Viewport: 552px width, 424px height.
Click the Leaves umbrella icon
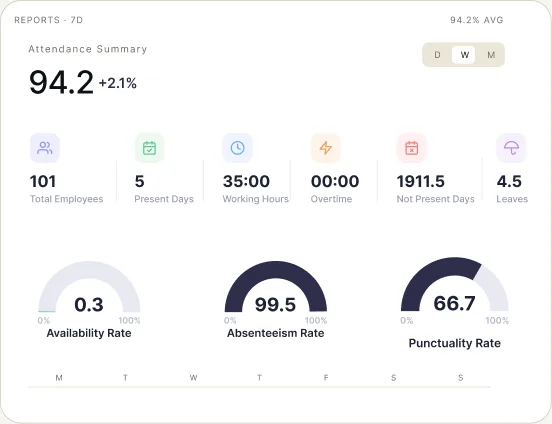(x=511, y=148)
